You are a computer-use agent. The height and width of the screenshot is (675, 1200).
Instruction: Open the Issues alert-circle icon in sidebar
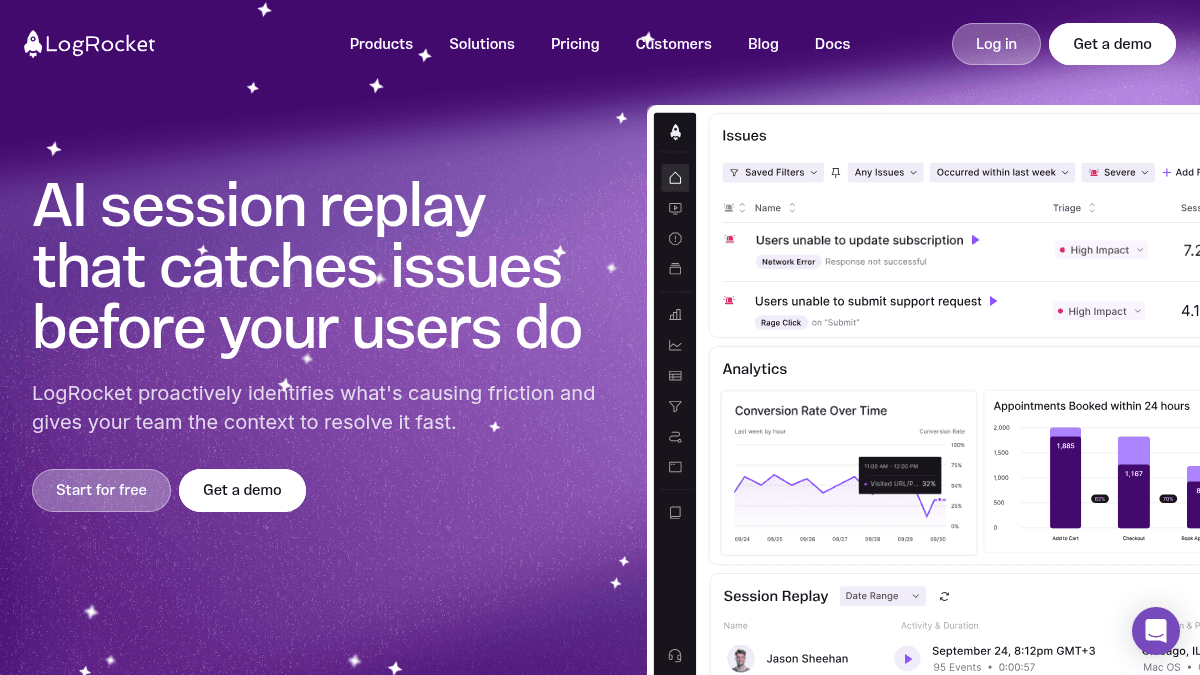pyautogui.click(x=675, y=239)
